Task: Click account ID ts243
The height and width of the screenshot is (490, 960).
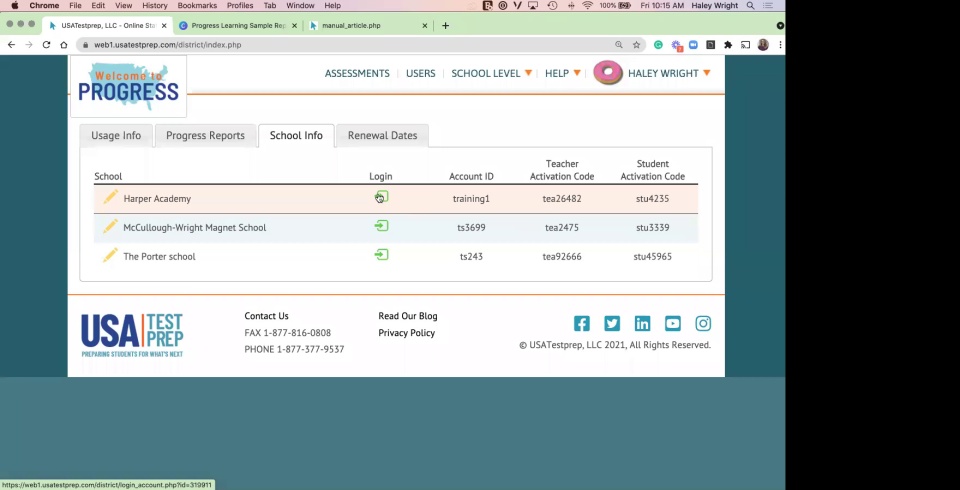Action: (471, 256)
